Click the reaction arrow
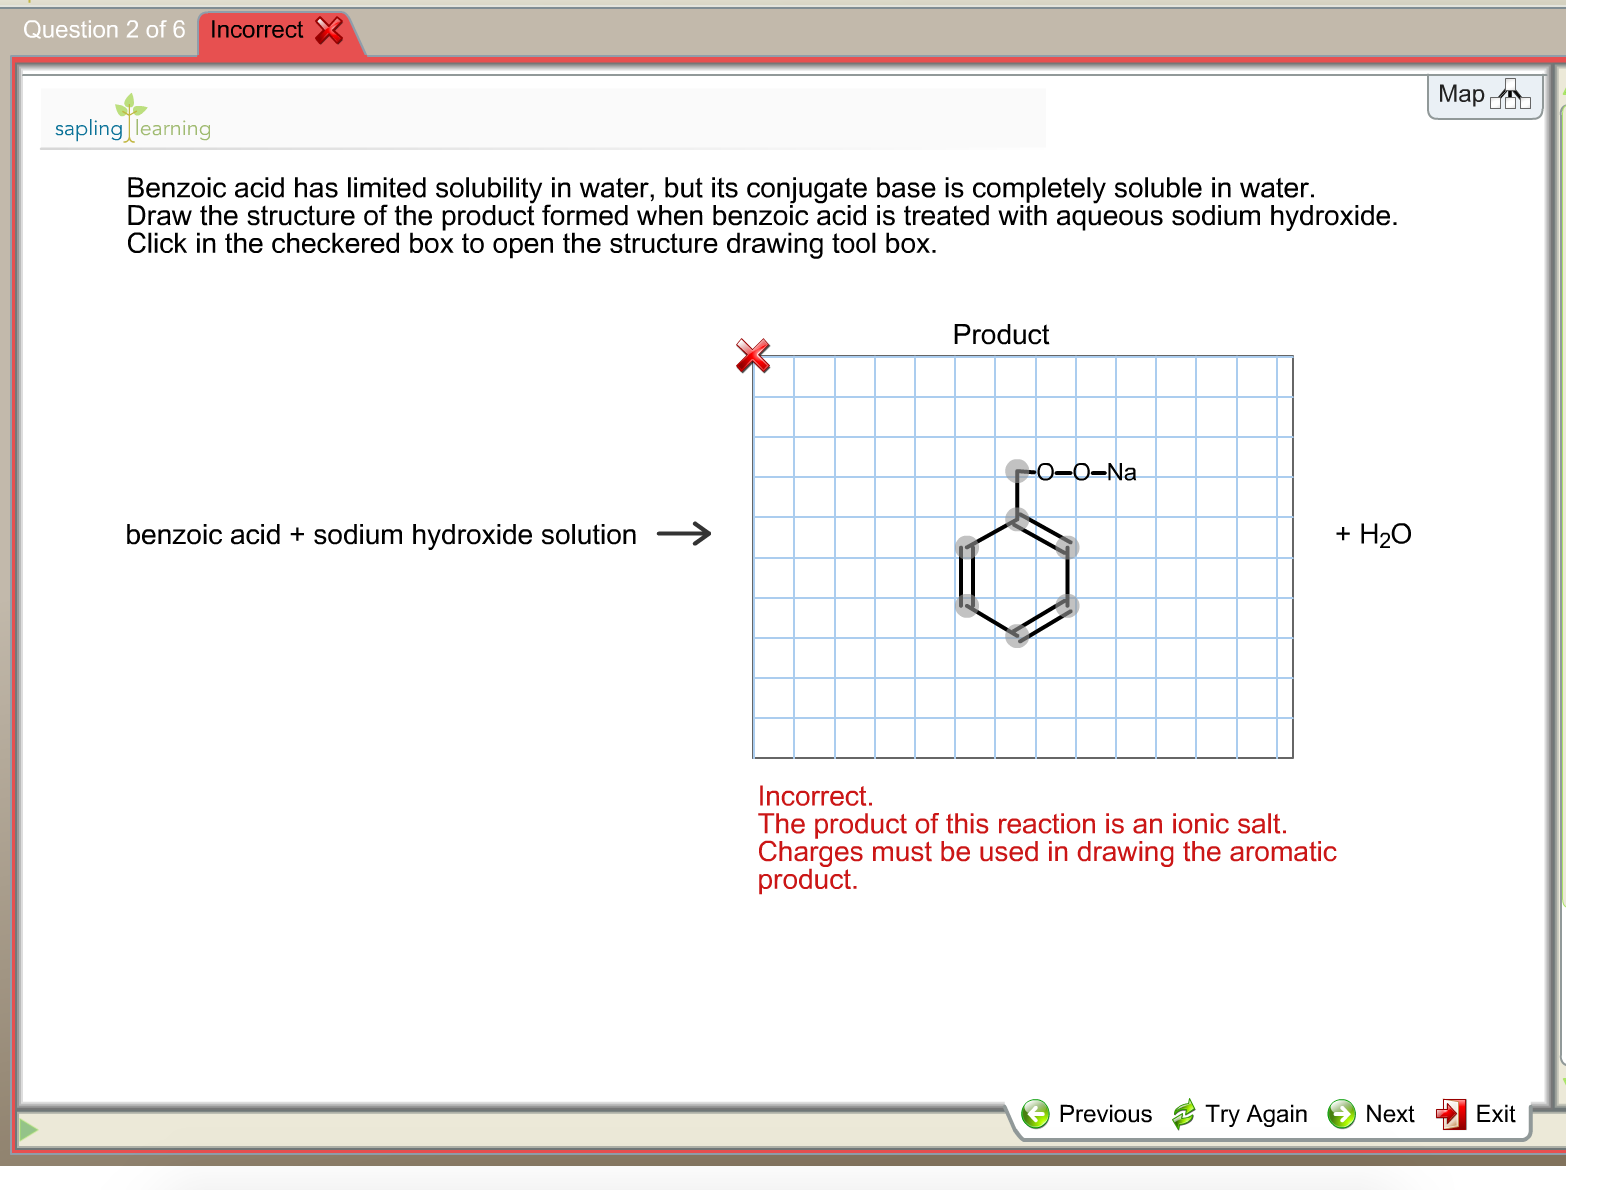Screen dimensions: 1608x1190 tap(684, 534)
